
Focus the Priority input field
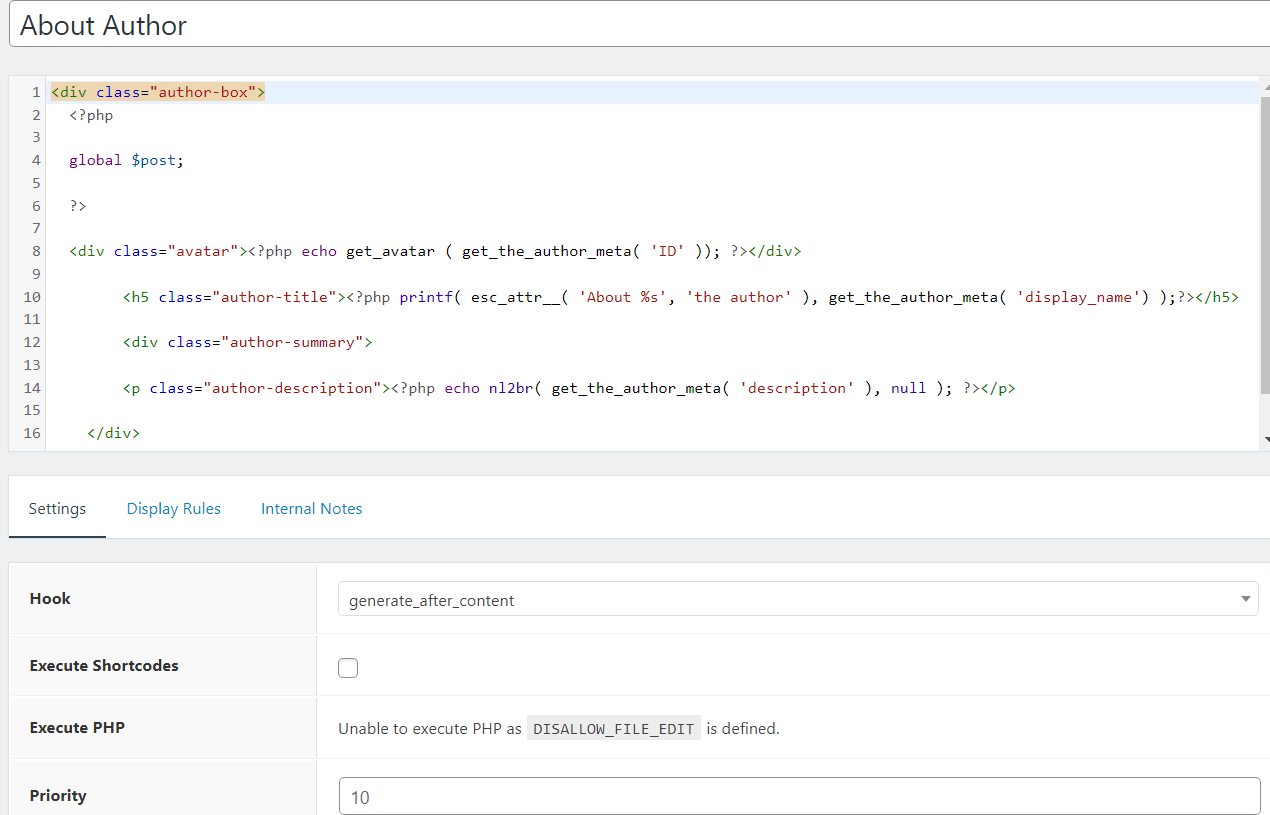coord(797,797)
